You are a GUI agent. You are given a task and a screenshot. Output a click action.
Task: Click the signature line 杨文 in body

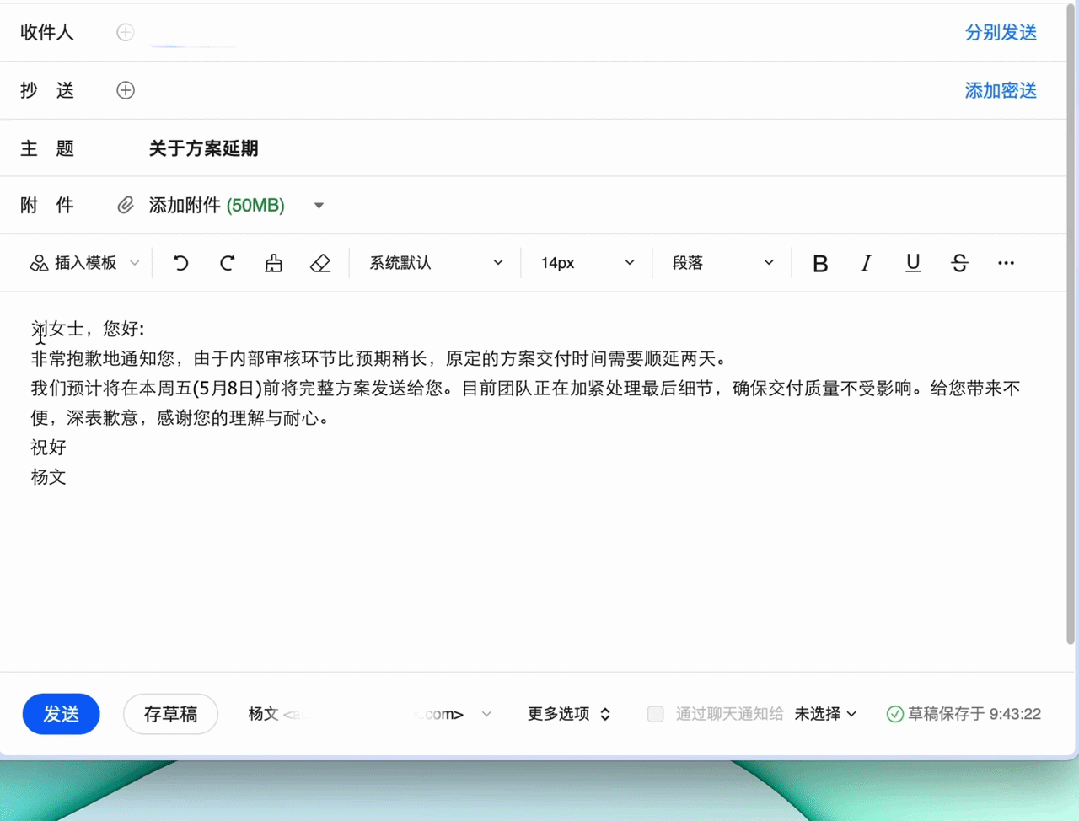48,477
